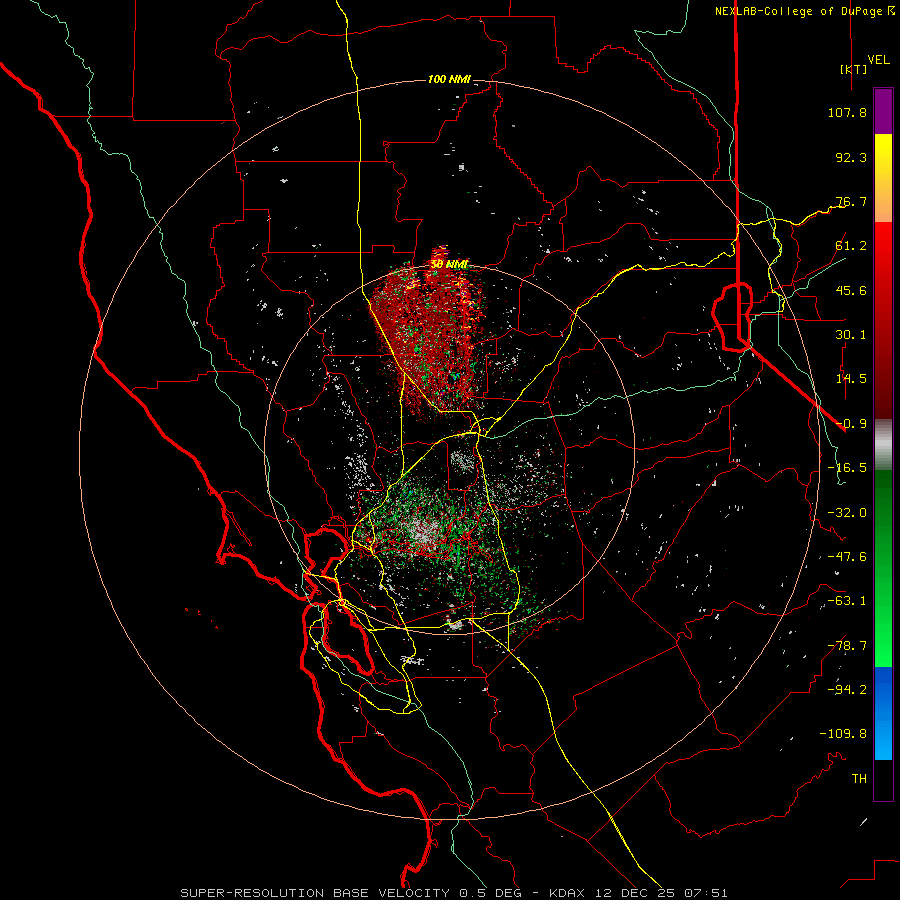The width and height of the screenshot is (900, 900).
Task: Select the purple segment of the color bar
Action: (x=883, y=111)
